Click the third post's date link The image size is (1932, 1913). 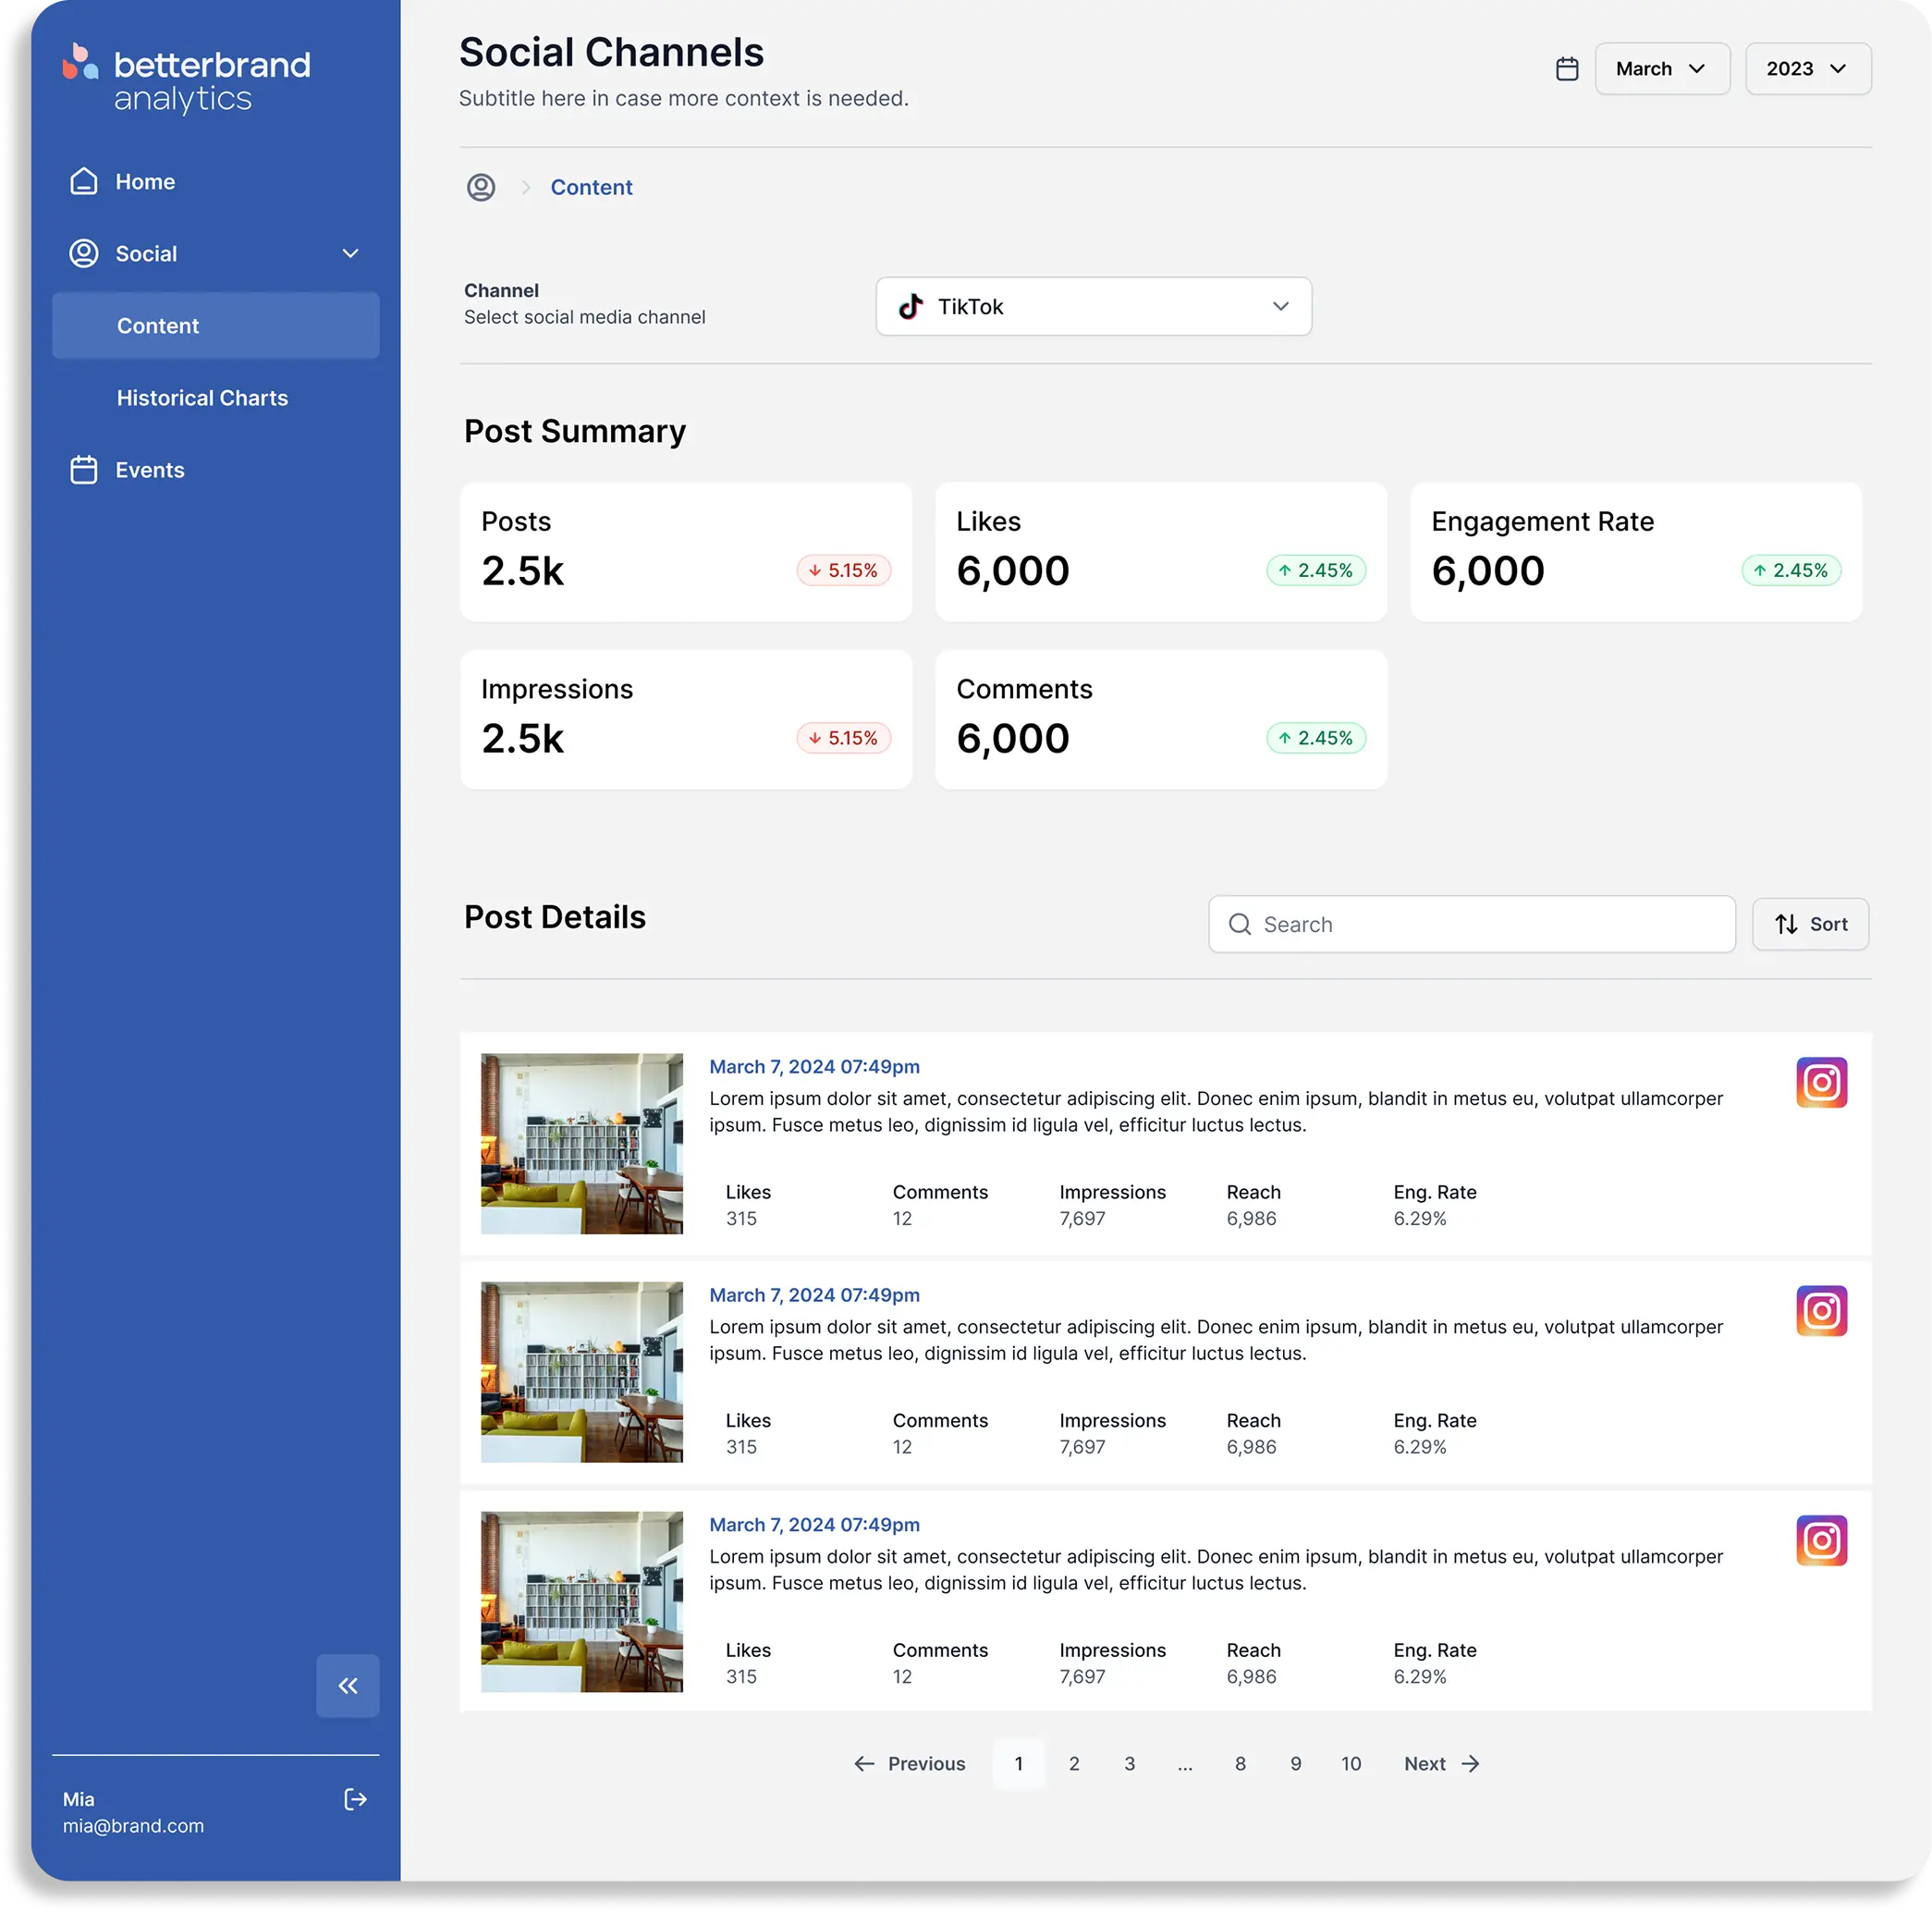point(815,1526)
